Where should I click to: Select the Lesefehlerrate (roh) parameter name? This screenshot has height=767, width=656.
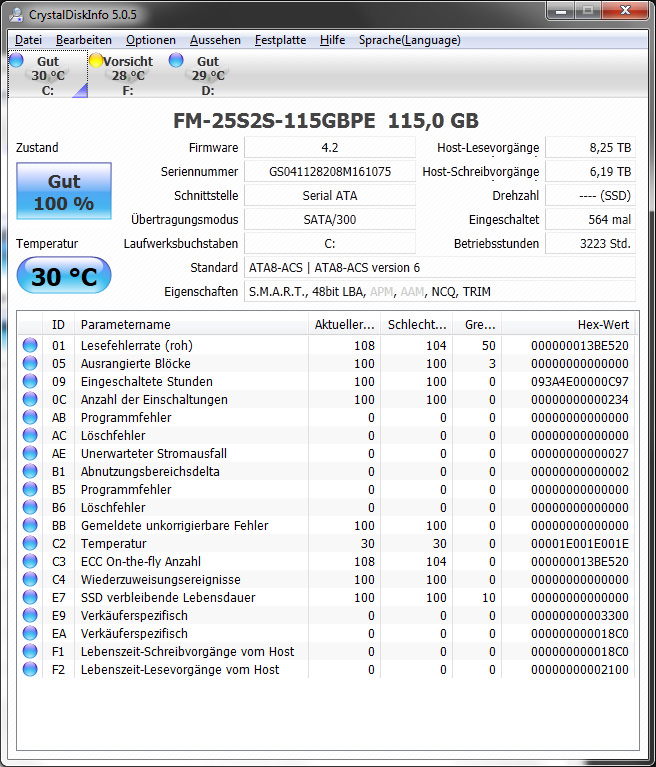click(x=136, y=345)
